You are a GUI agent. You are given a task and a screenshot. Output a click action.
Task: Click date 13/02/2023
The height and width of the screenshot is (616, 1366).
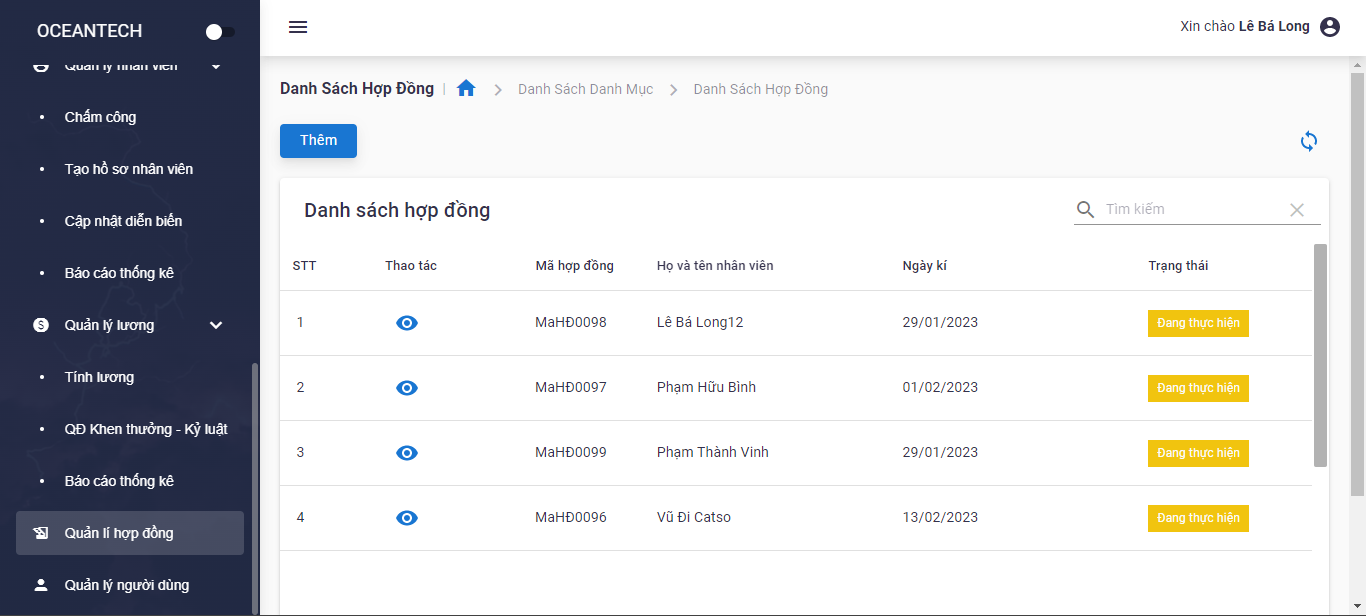point(940,518)
